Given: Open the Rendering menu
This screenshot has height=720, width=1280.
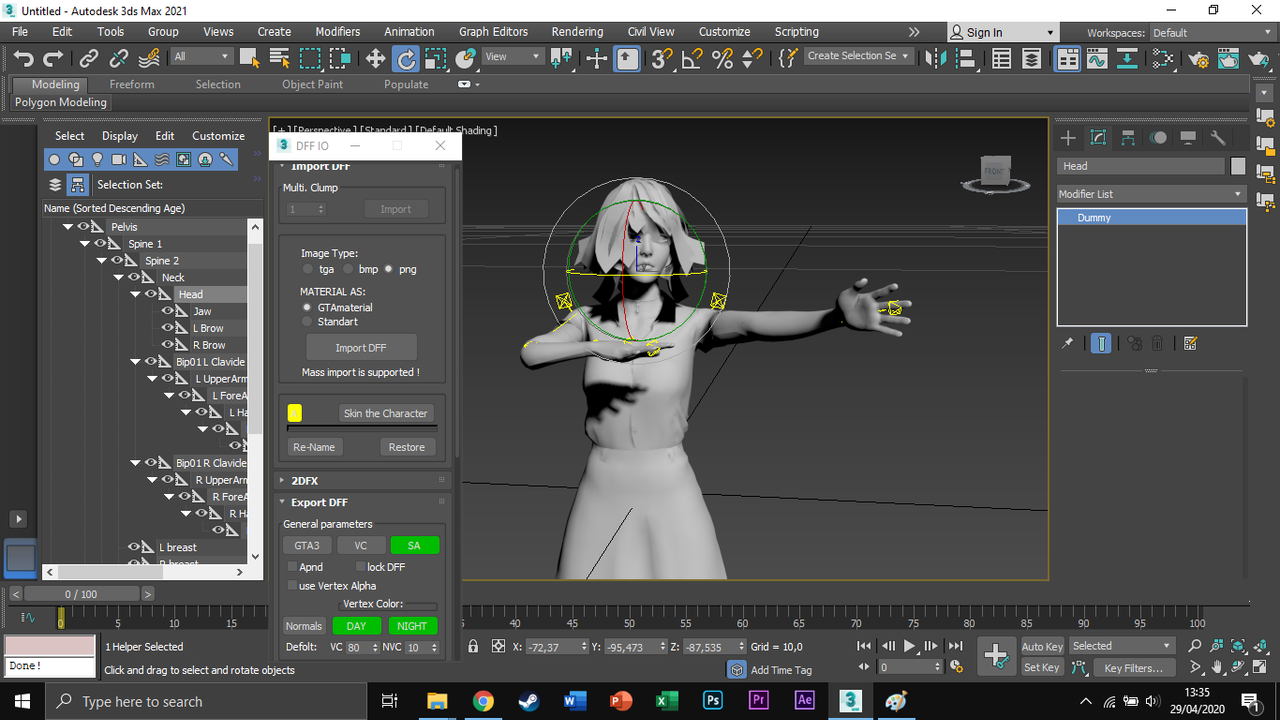Looking at the screenshot, I should pyautogui.click(x=577, y=32).
